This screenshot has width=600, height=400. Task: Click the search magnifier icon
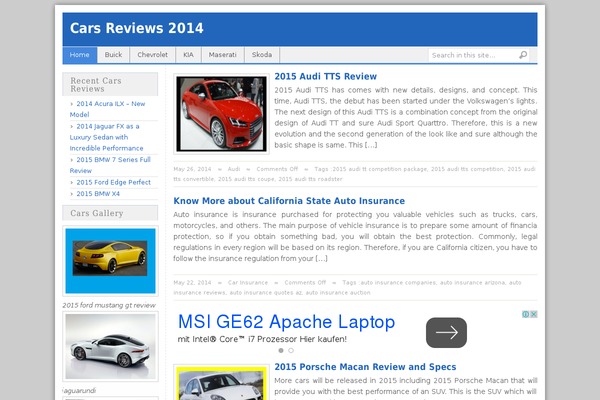(523, 55)
